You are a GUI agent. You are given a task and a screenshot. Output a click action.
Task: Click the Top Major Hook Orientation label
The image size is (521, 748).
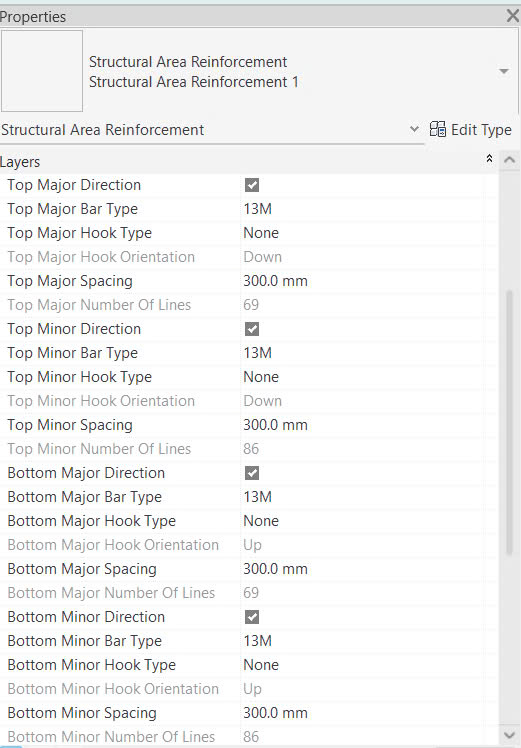pos(101,257)
